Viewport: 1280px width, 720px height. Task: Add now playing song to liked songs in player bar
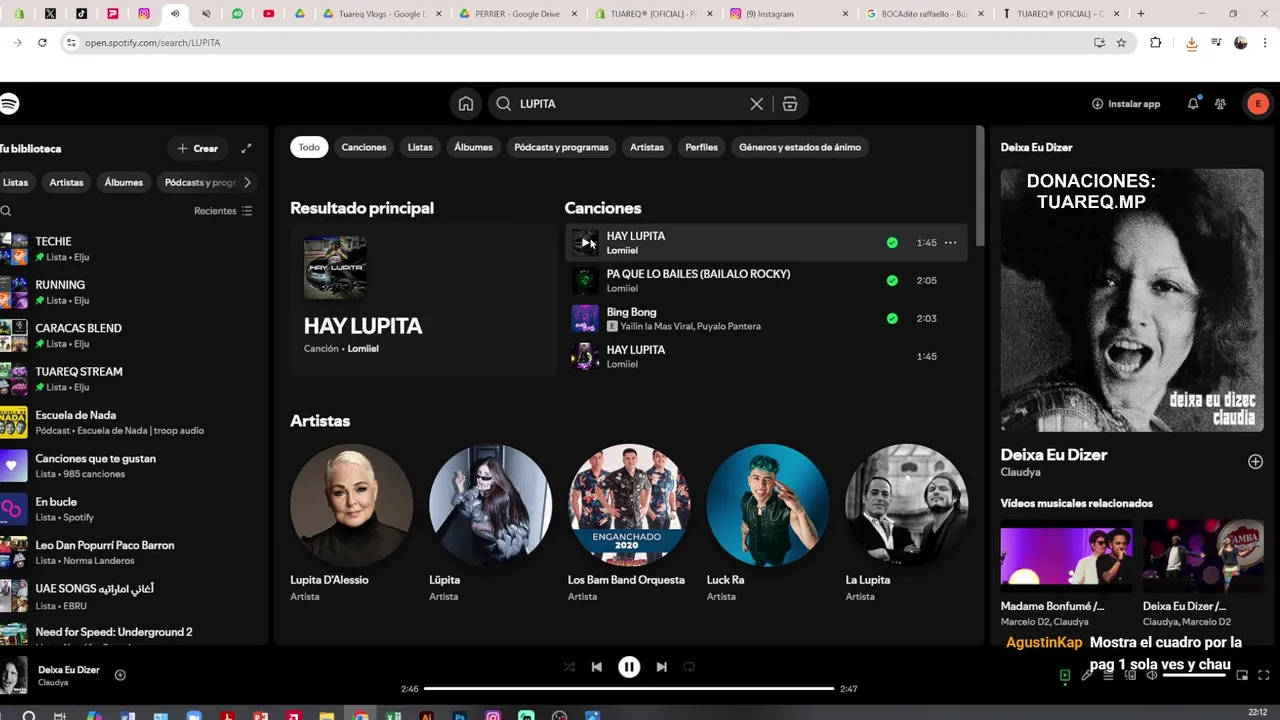(120, 675)
